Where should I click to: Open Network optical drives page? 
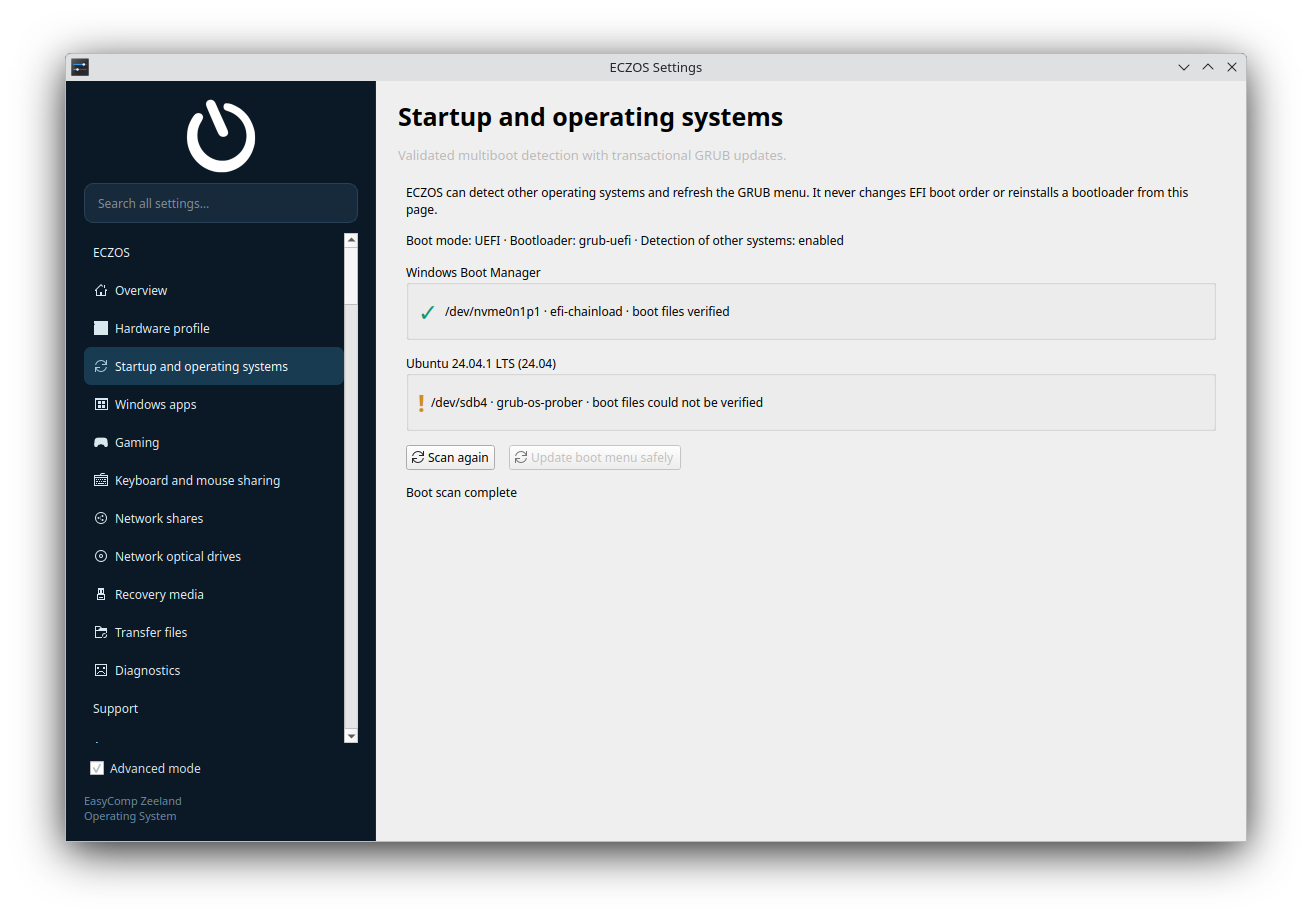(214, 557)
